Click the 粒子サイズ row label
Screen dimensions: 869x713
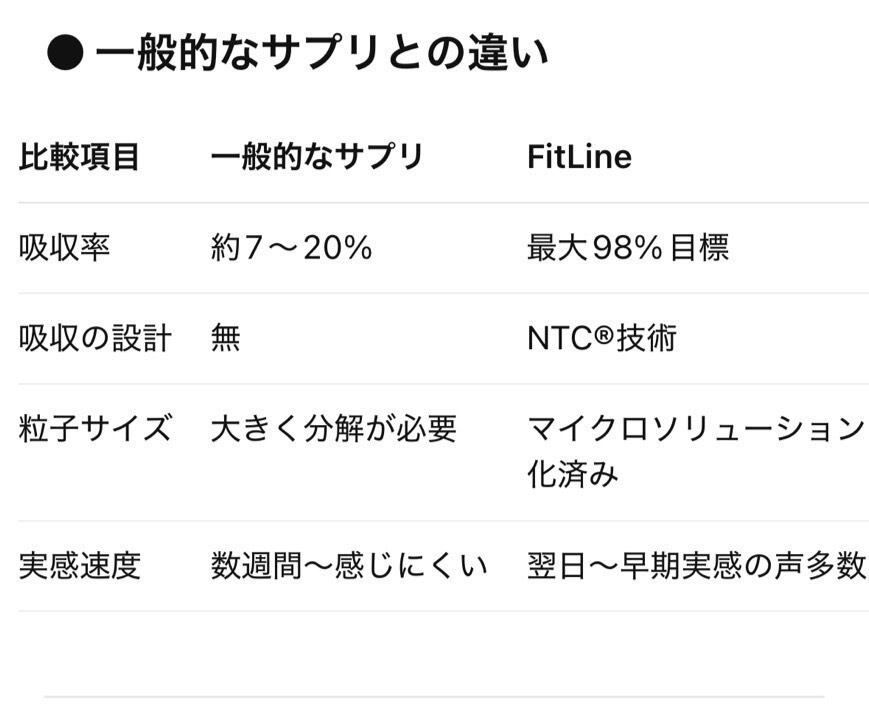pos(95,429)
